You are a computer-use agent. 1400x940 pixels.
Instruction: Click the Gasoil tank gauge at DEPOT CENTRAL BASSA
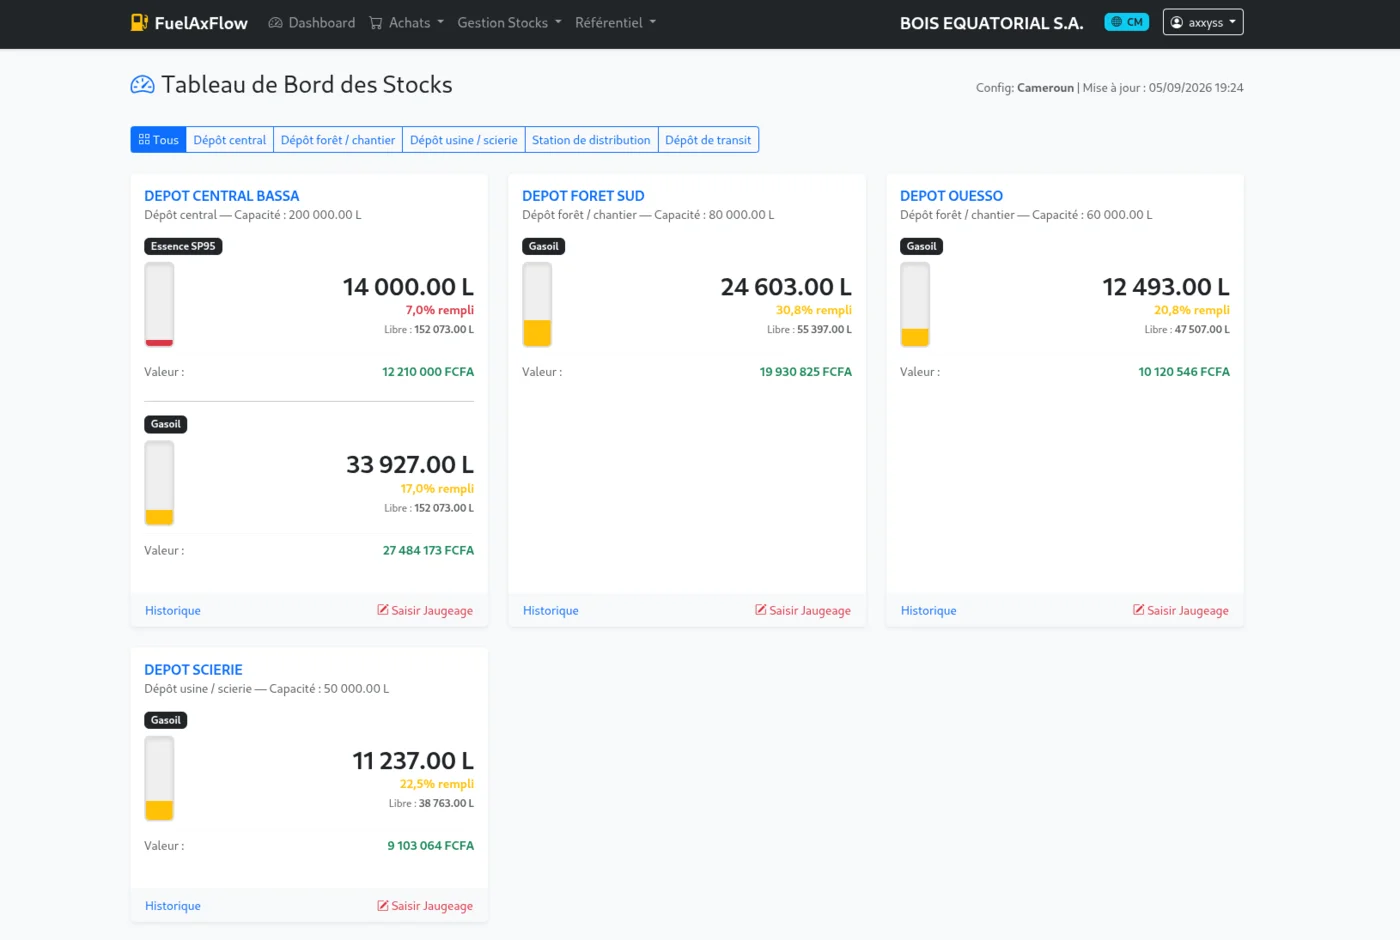click(159, 483)
